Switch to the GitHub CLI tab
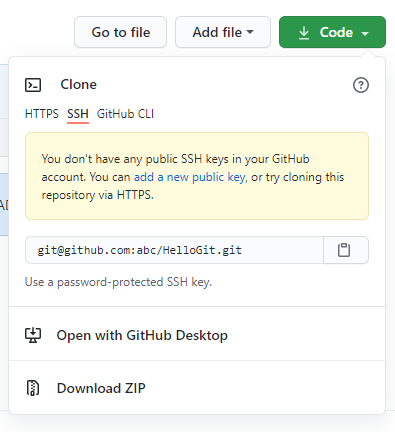Viewport: 395px width, 432px height. coord(125,114)
